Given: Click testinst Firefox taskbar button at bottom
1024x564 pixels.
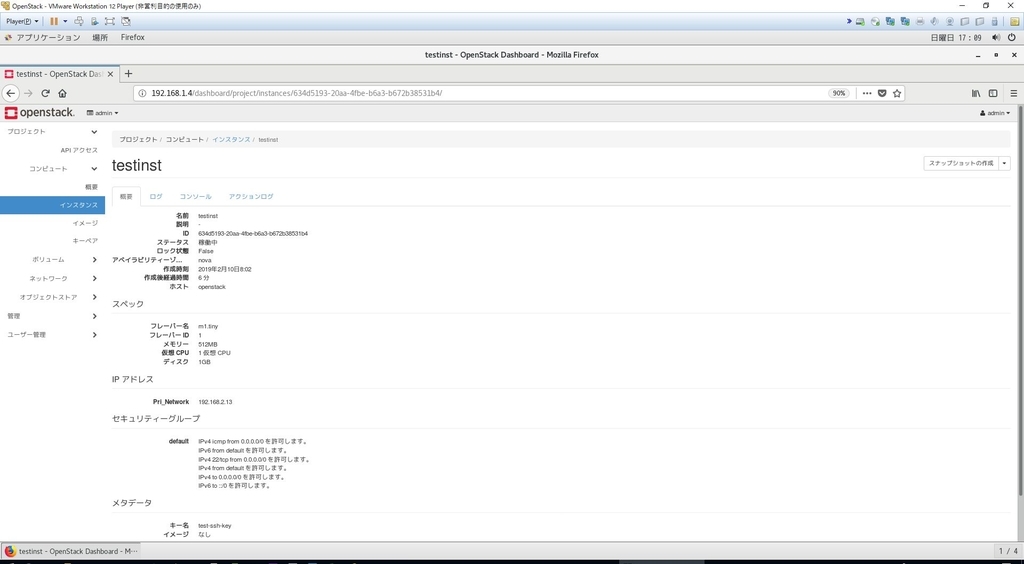Looking at the screenshot, I should pyautogui.click(x=70, y=552).
